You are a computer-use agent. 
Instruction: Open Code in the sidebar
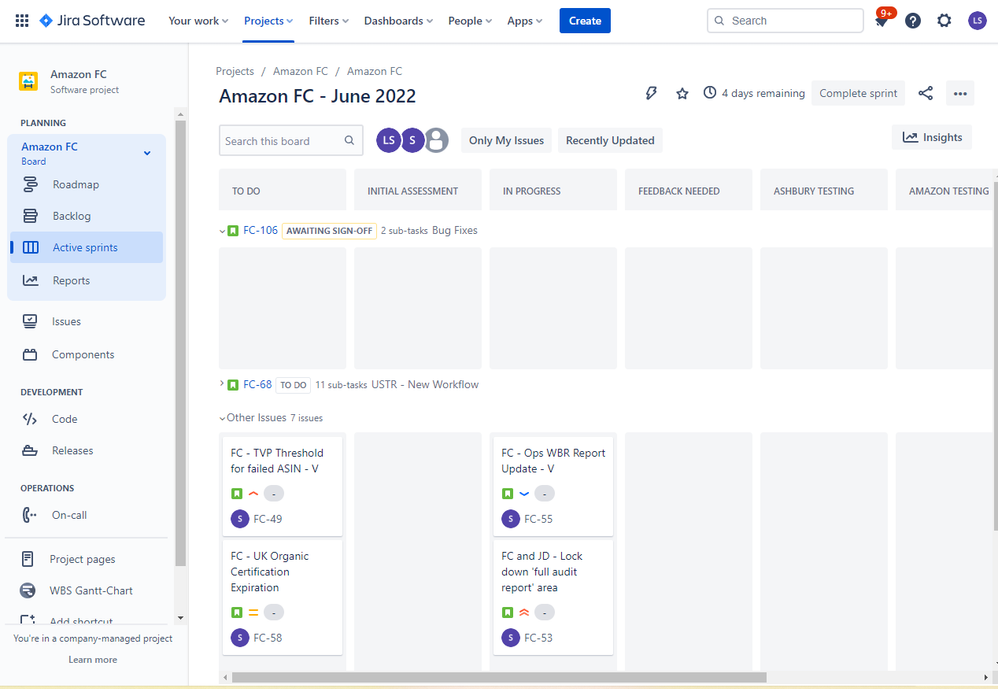(85, 419)
